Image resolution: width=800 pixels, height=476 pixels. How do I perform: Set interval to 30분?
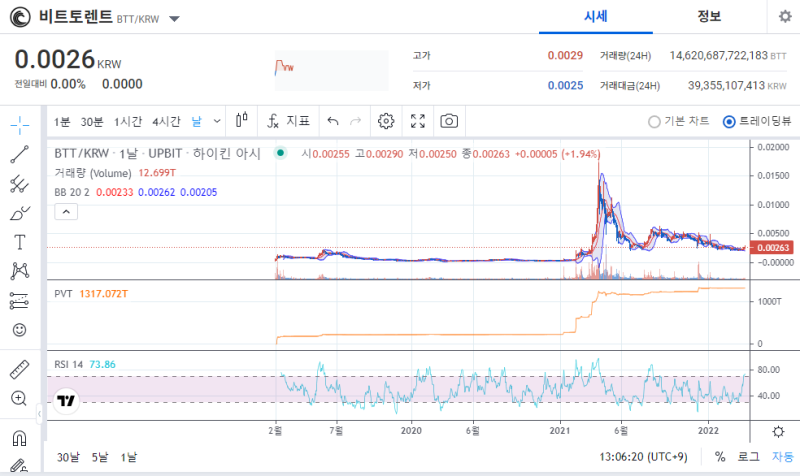92,121
